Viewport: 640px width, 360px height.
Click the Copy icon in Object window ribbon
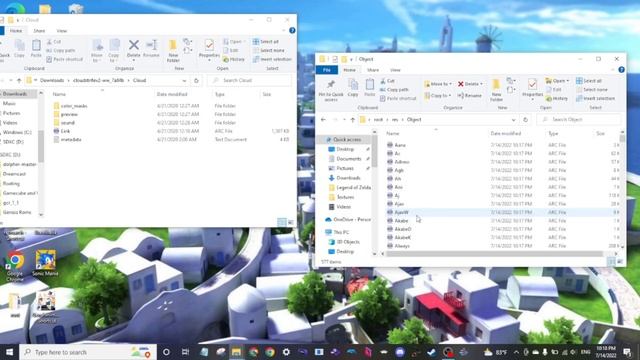[x=353, y=88]
